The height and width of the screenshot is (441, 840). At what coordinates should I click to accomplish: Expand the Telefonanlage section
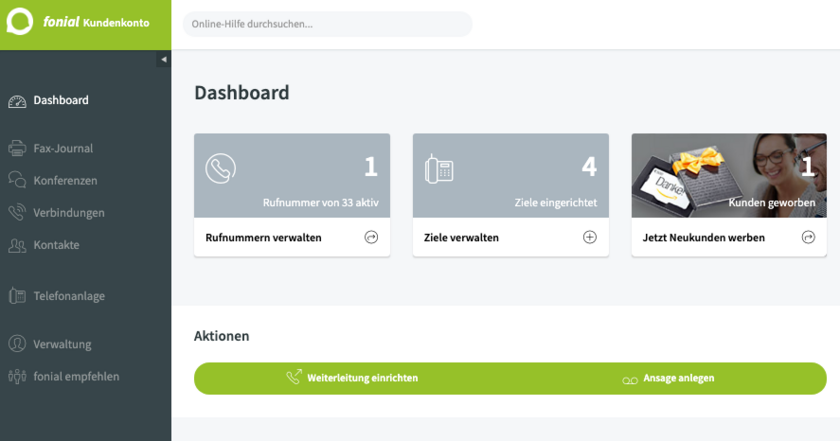click(68, 296)
